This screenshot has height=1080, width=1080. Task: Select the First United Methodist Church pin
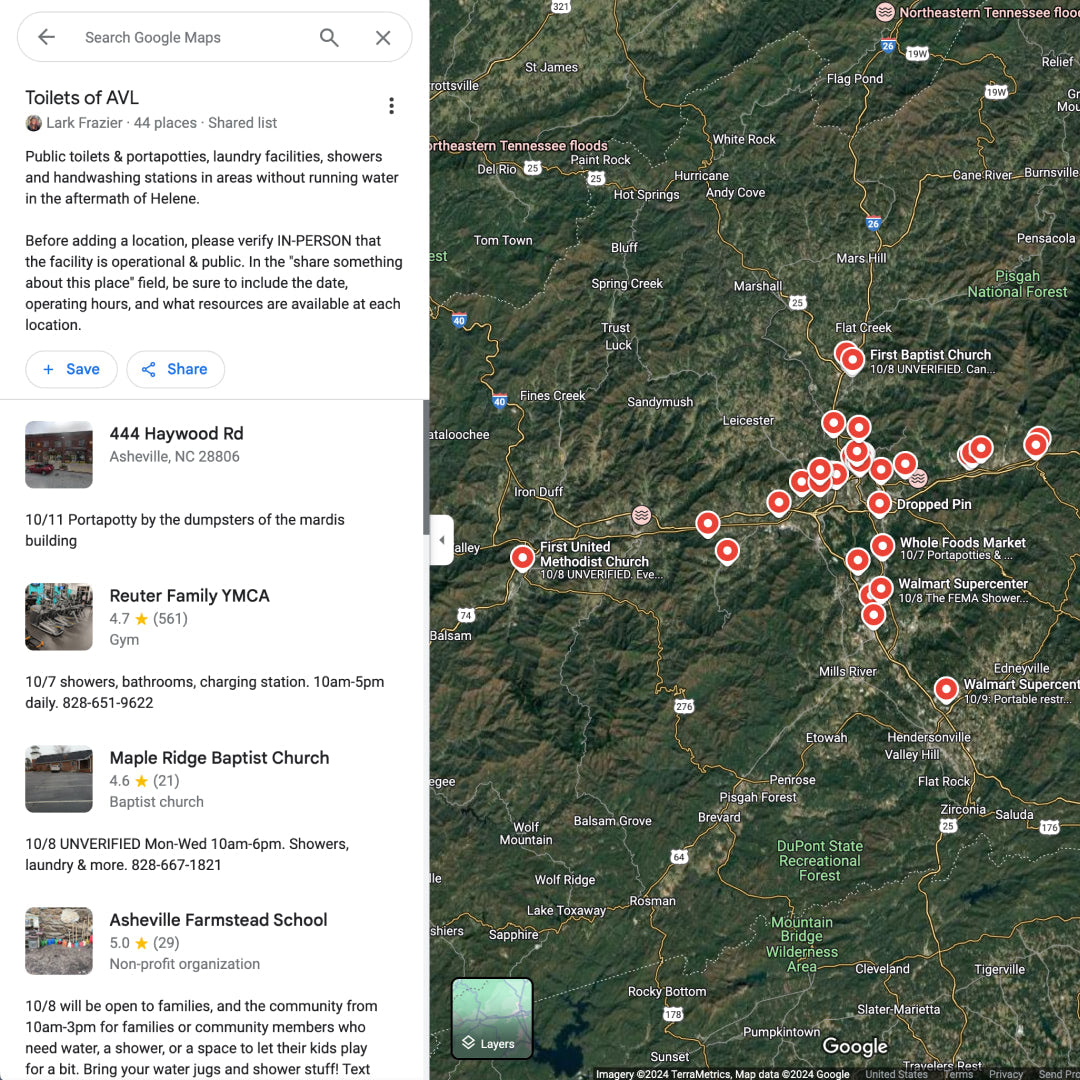pyautogui.click(x=522, y=557)
